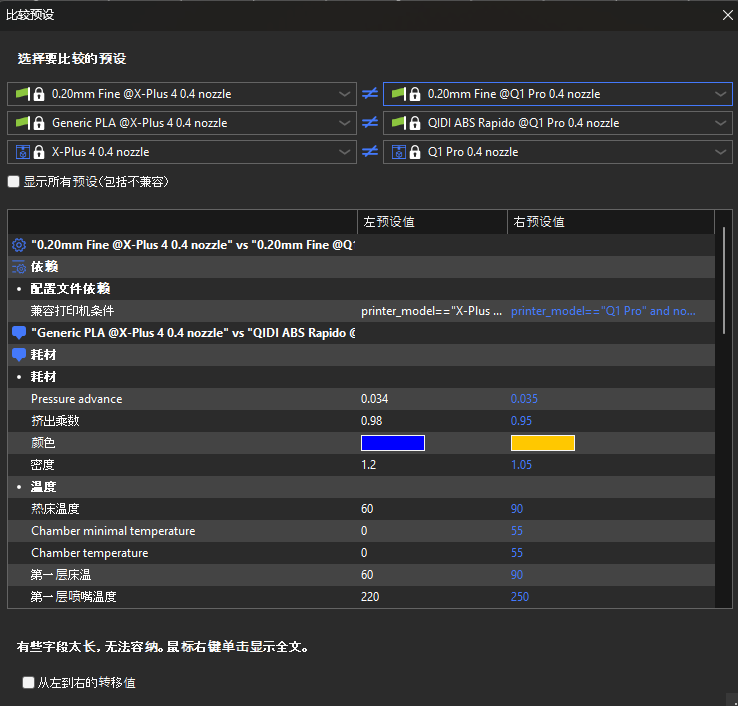738x706 pixels.
Task: Select the 兼容打印机条件 row label
Action: coord(72,311)
